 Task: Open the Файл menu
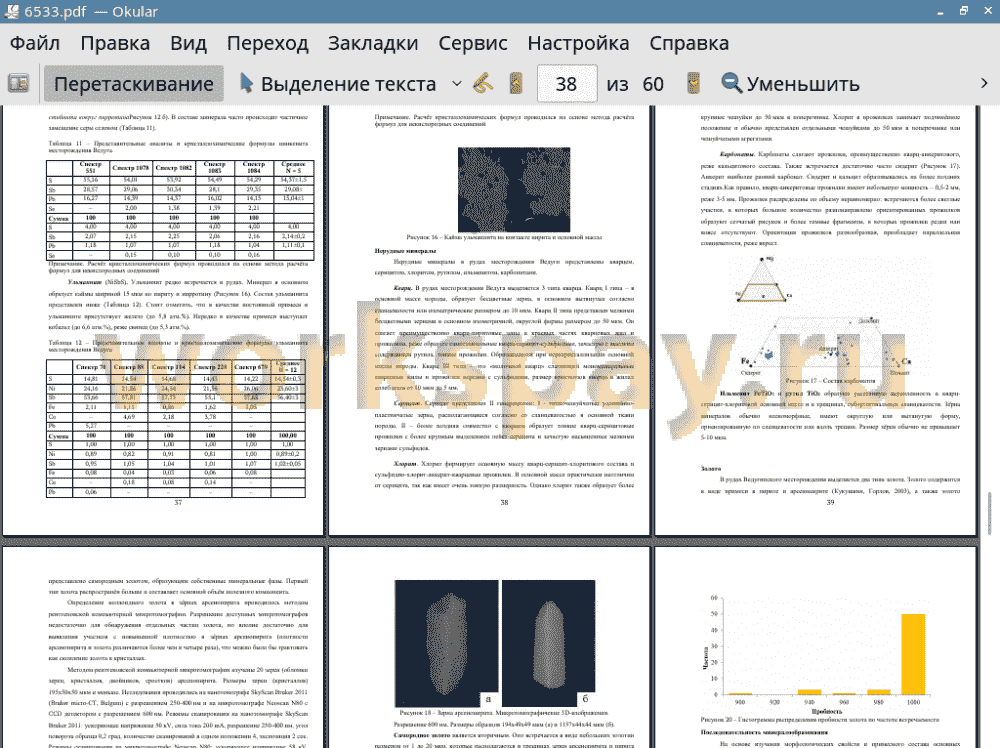pyautogui.click(x=35, y=43)
